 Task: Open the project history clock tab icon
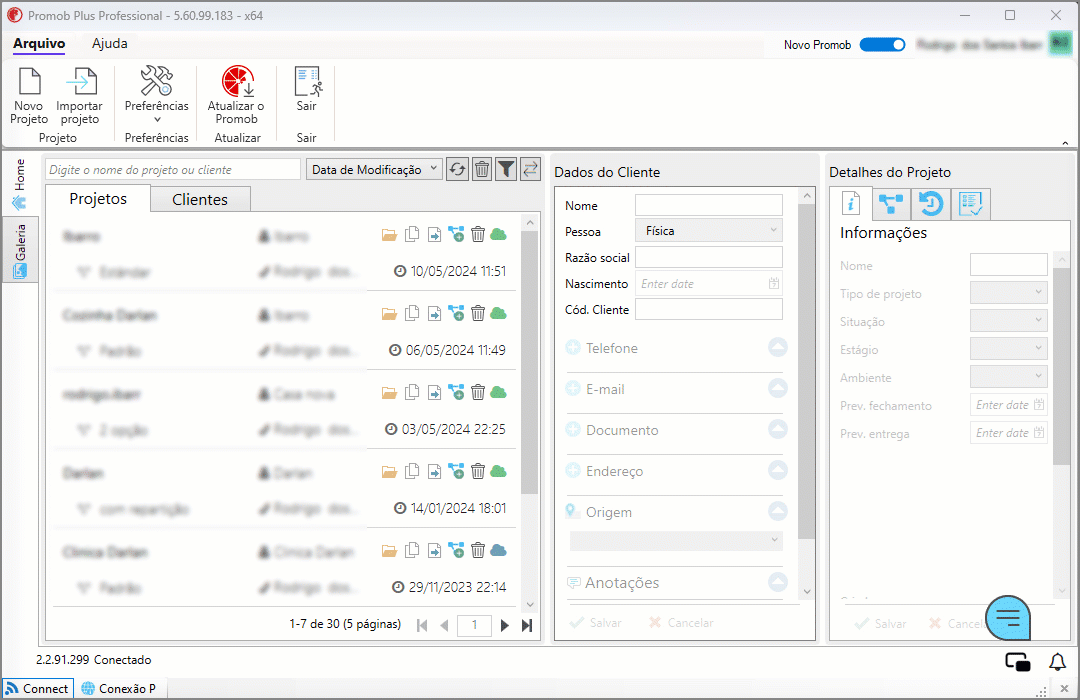pyautogui.click(x=931, y=204)
